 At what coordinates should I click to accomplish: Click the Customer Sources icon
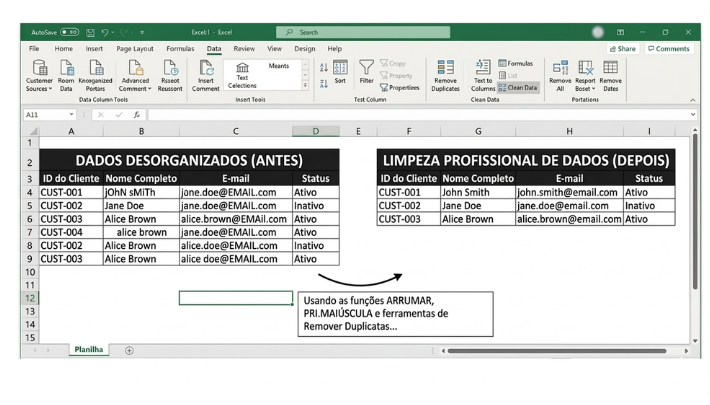point(38,68)
